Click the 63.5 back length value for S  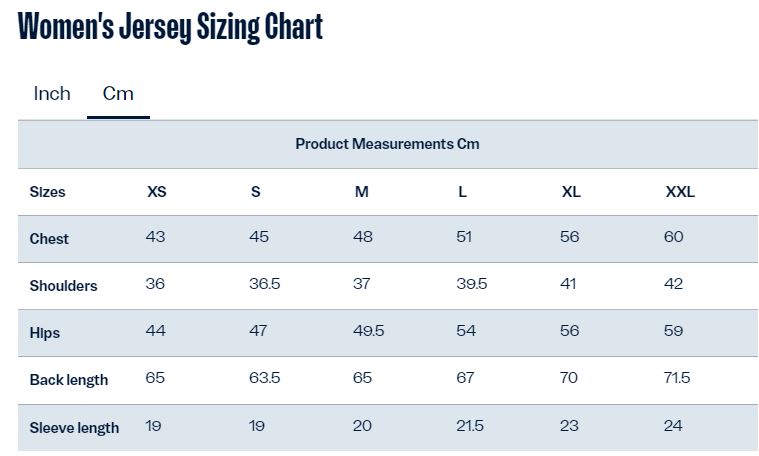tap(264, 378)
